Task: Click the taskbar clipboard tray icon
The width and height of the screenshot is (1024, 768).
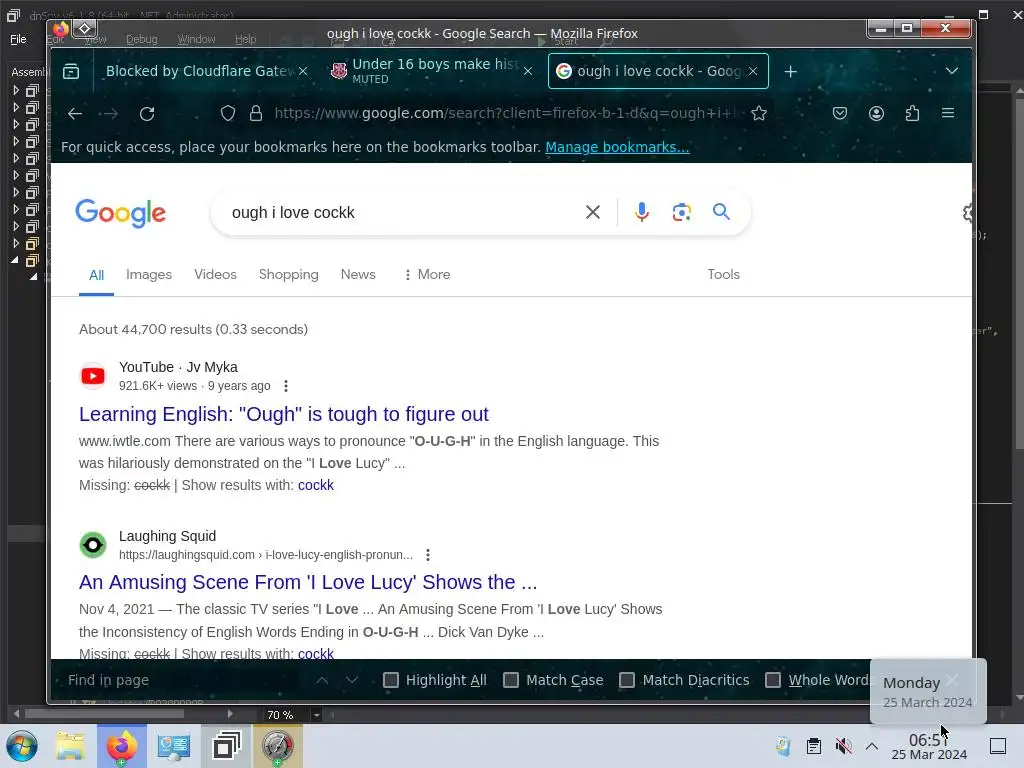Action: coord(814,746)
